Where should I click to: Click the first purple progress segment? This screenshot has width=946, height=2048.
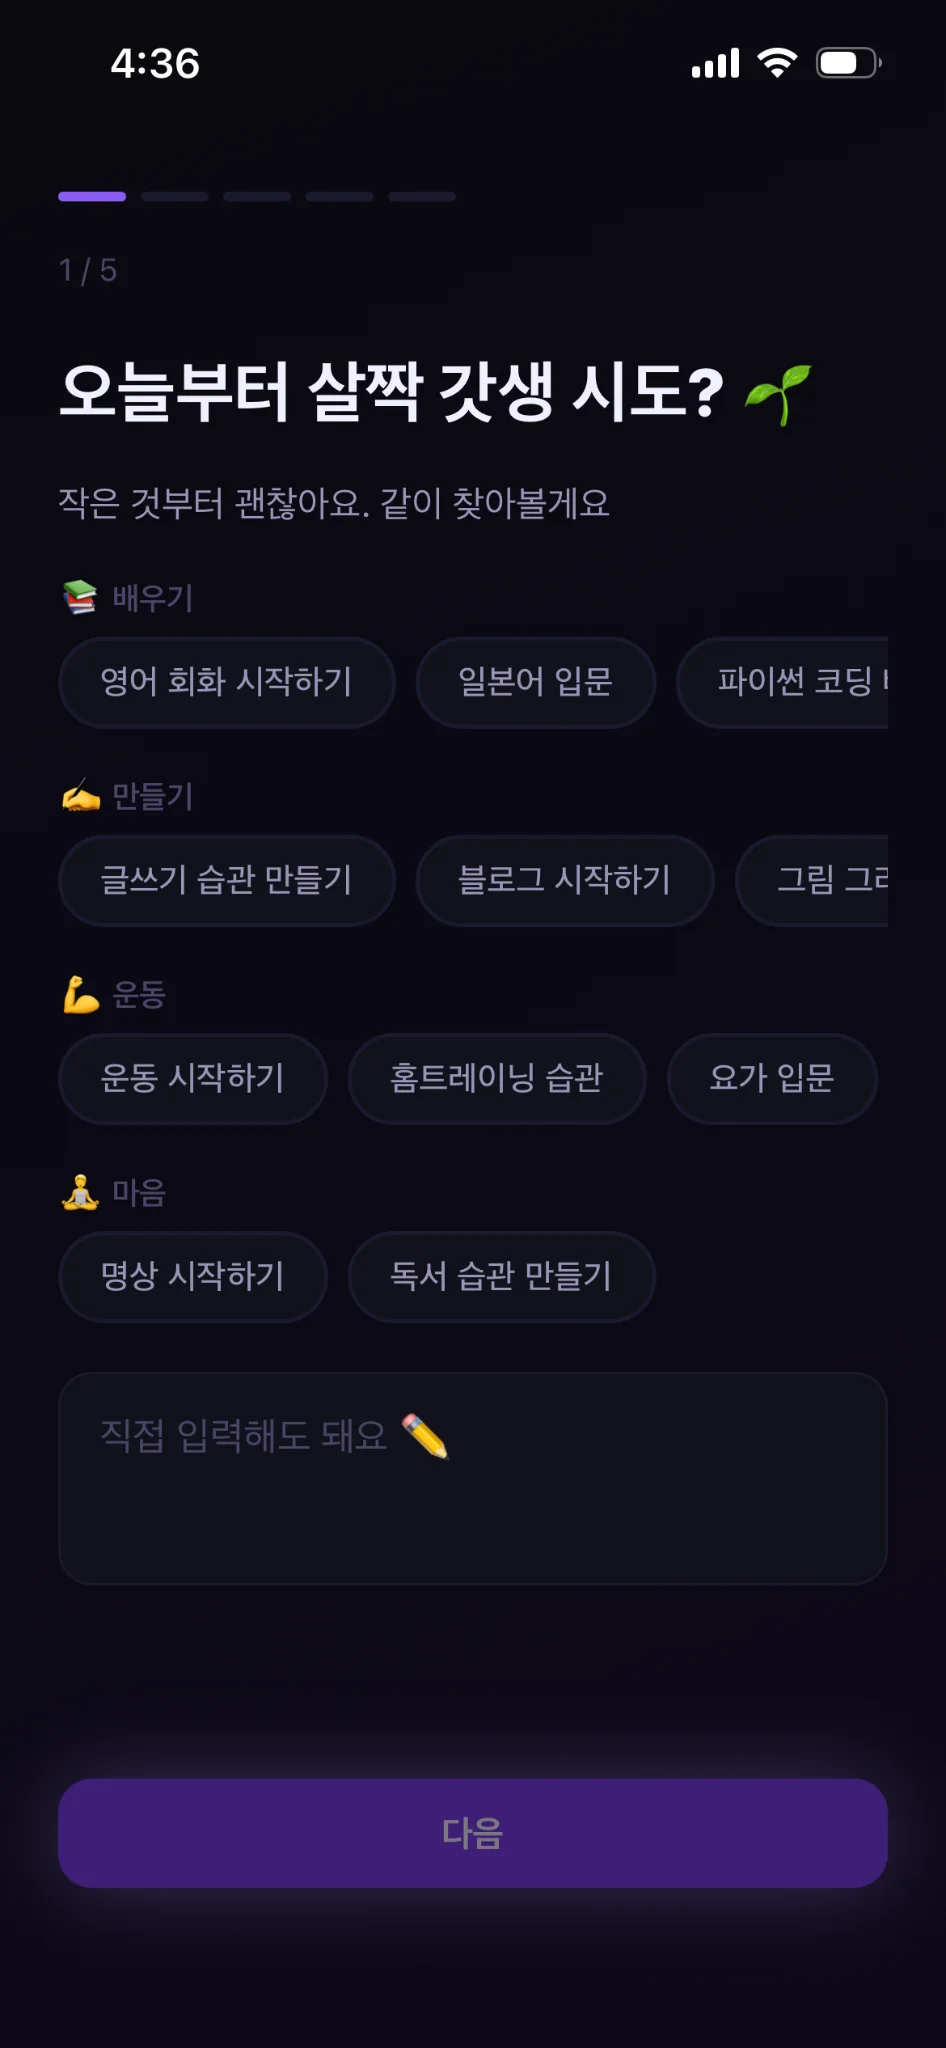(x=92, y=197)
